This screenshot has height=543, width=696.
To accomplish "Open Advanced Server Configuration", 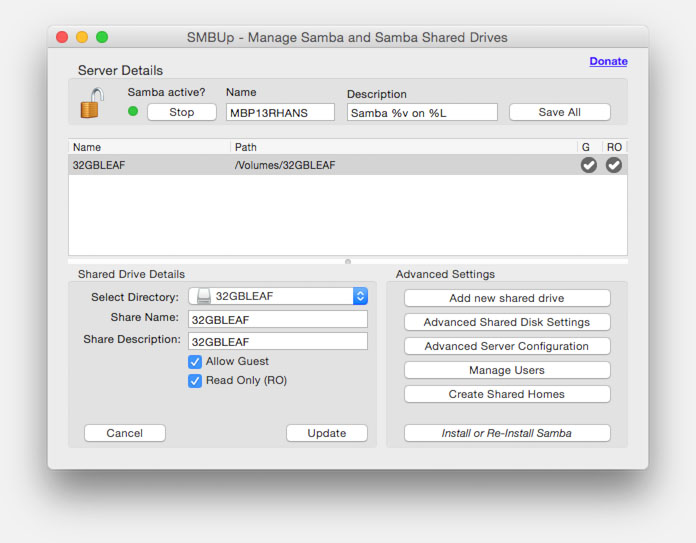I will click(x=507, y=346).
